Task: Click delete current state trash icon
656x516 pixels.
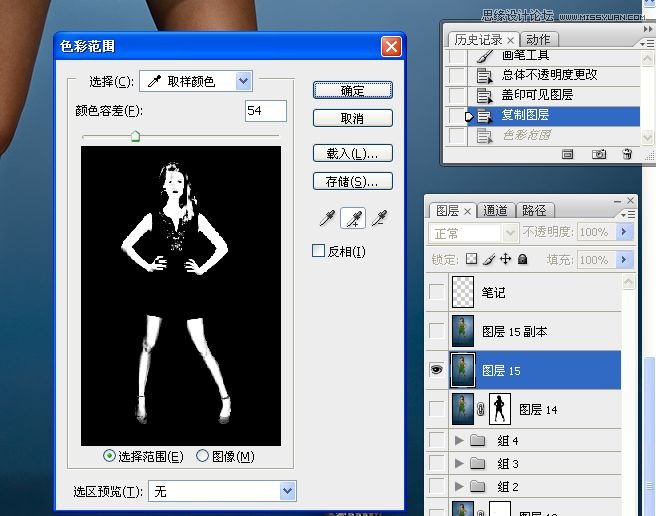Action: tap(627, 154)
